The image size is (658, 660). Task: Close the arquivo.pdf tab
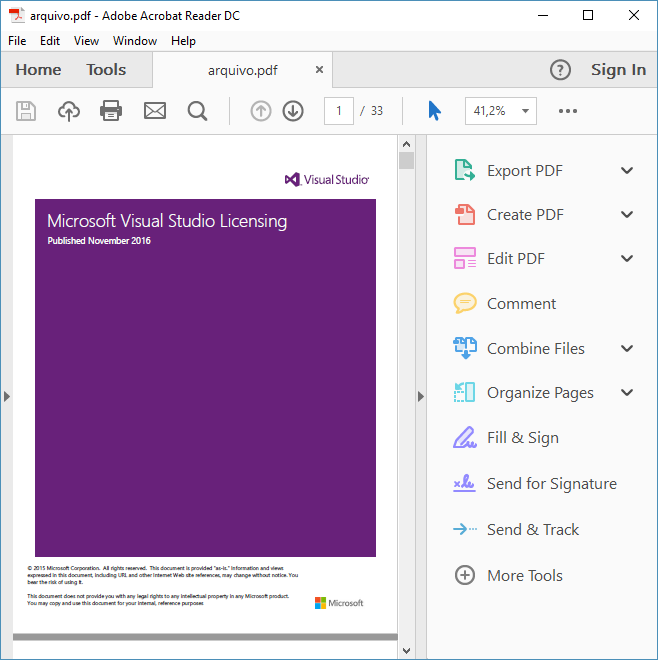(320, 69)
